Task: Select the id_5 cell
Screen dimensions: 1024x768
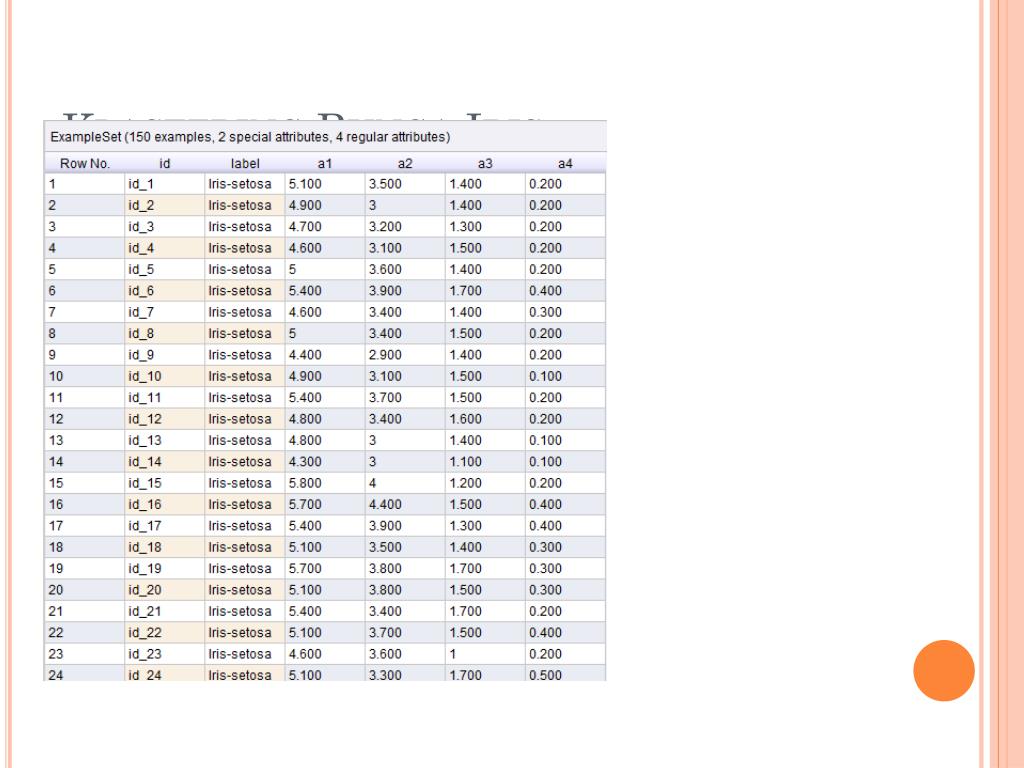Action: tap(165, 270)
